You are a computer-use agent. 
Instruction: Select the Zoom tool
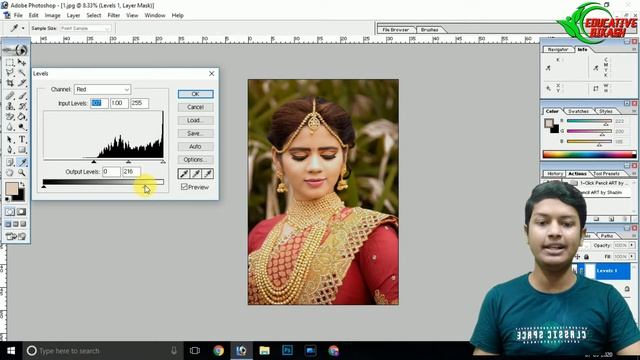(x=22, y=173)
